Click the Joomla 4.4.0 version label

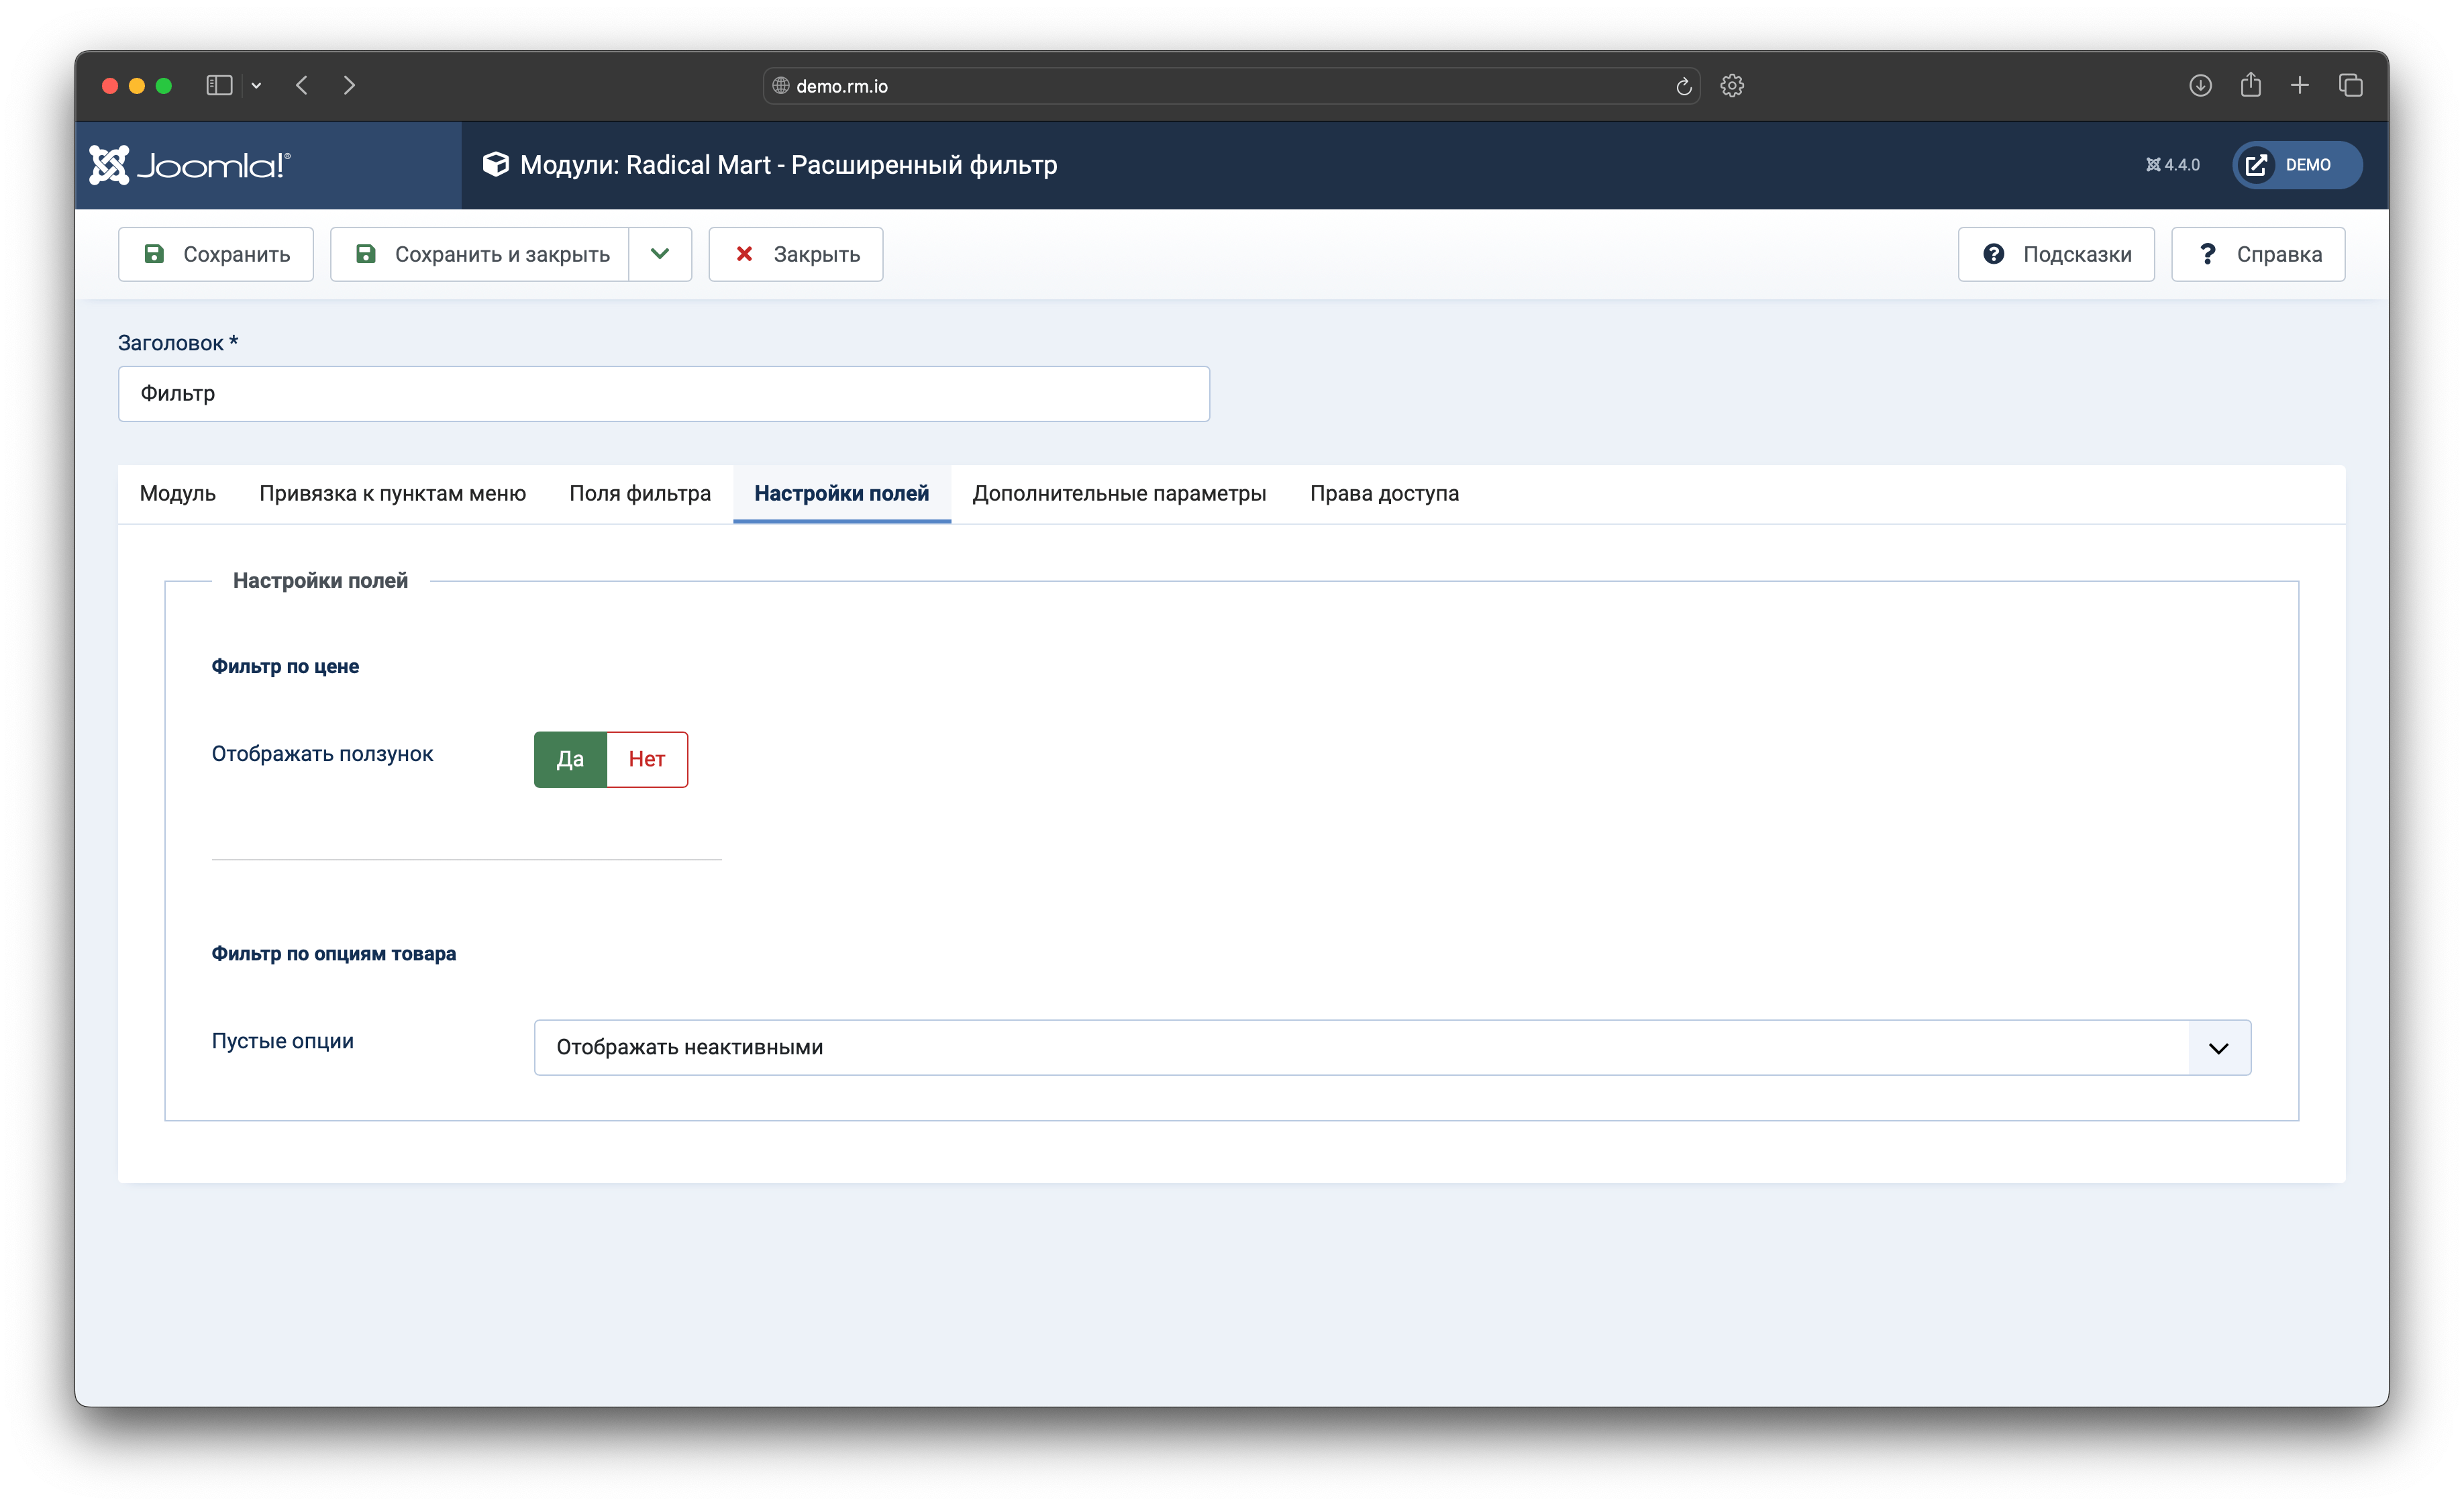[x=2172, y=165]
